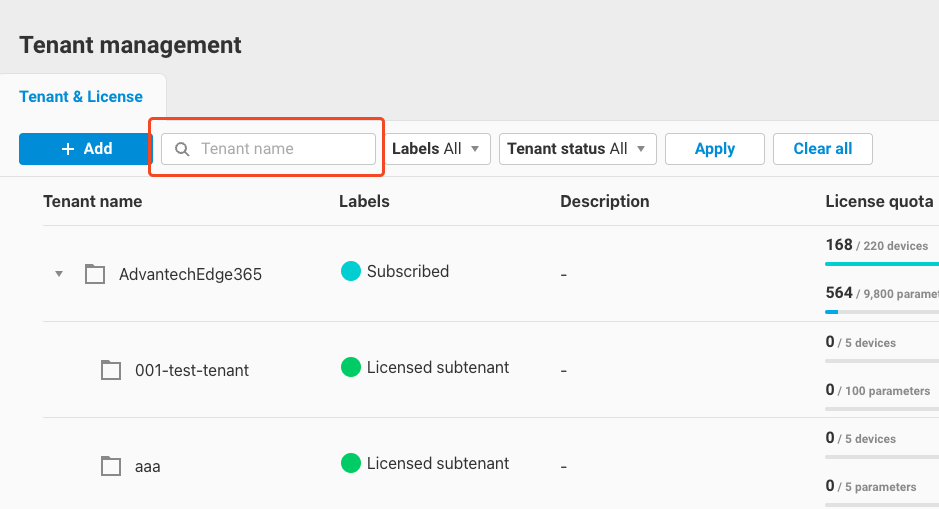Viewport: 939px width, 509px height.
Task: Click 001-test-tenant folder icon
Action: pos(111,370)
